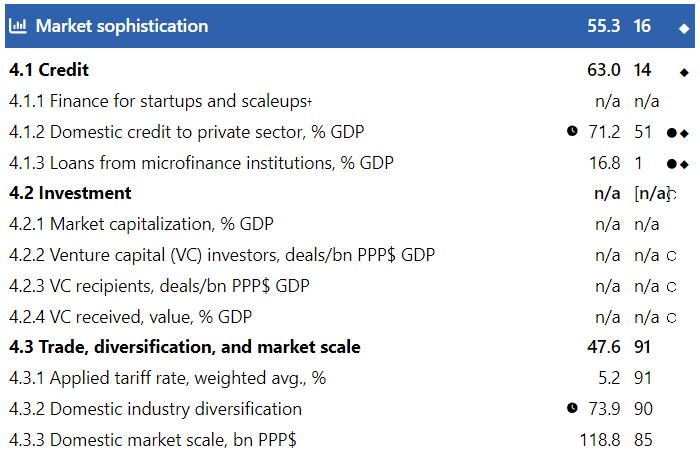Click the strength markers on the microfinance loans row

(678, 164)
